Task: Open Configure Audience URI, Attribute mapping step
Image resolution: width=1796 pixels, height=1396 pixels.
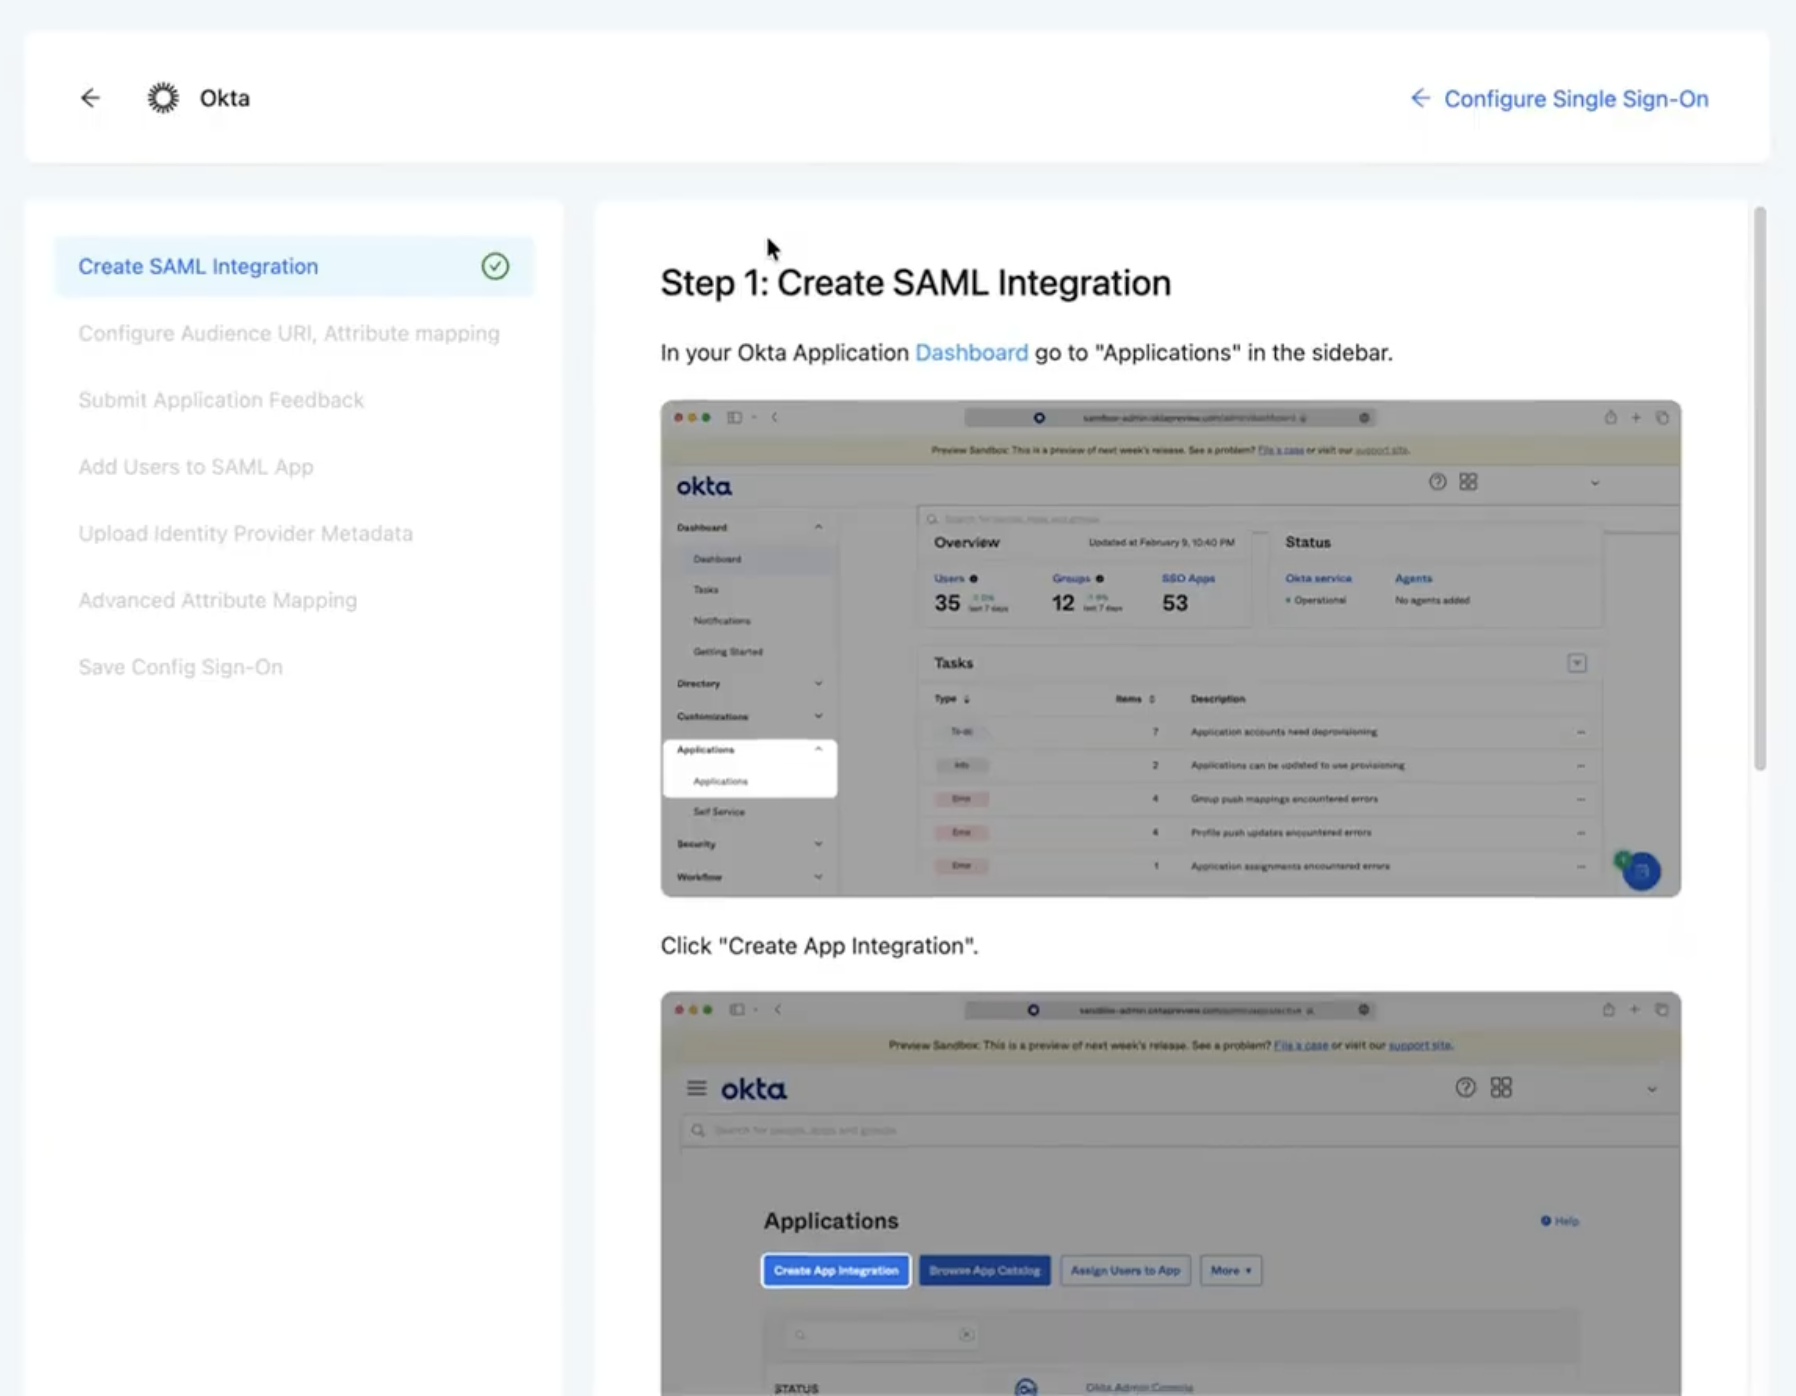Action: [x=289, y=333]
